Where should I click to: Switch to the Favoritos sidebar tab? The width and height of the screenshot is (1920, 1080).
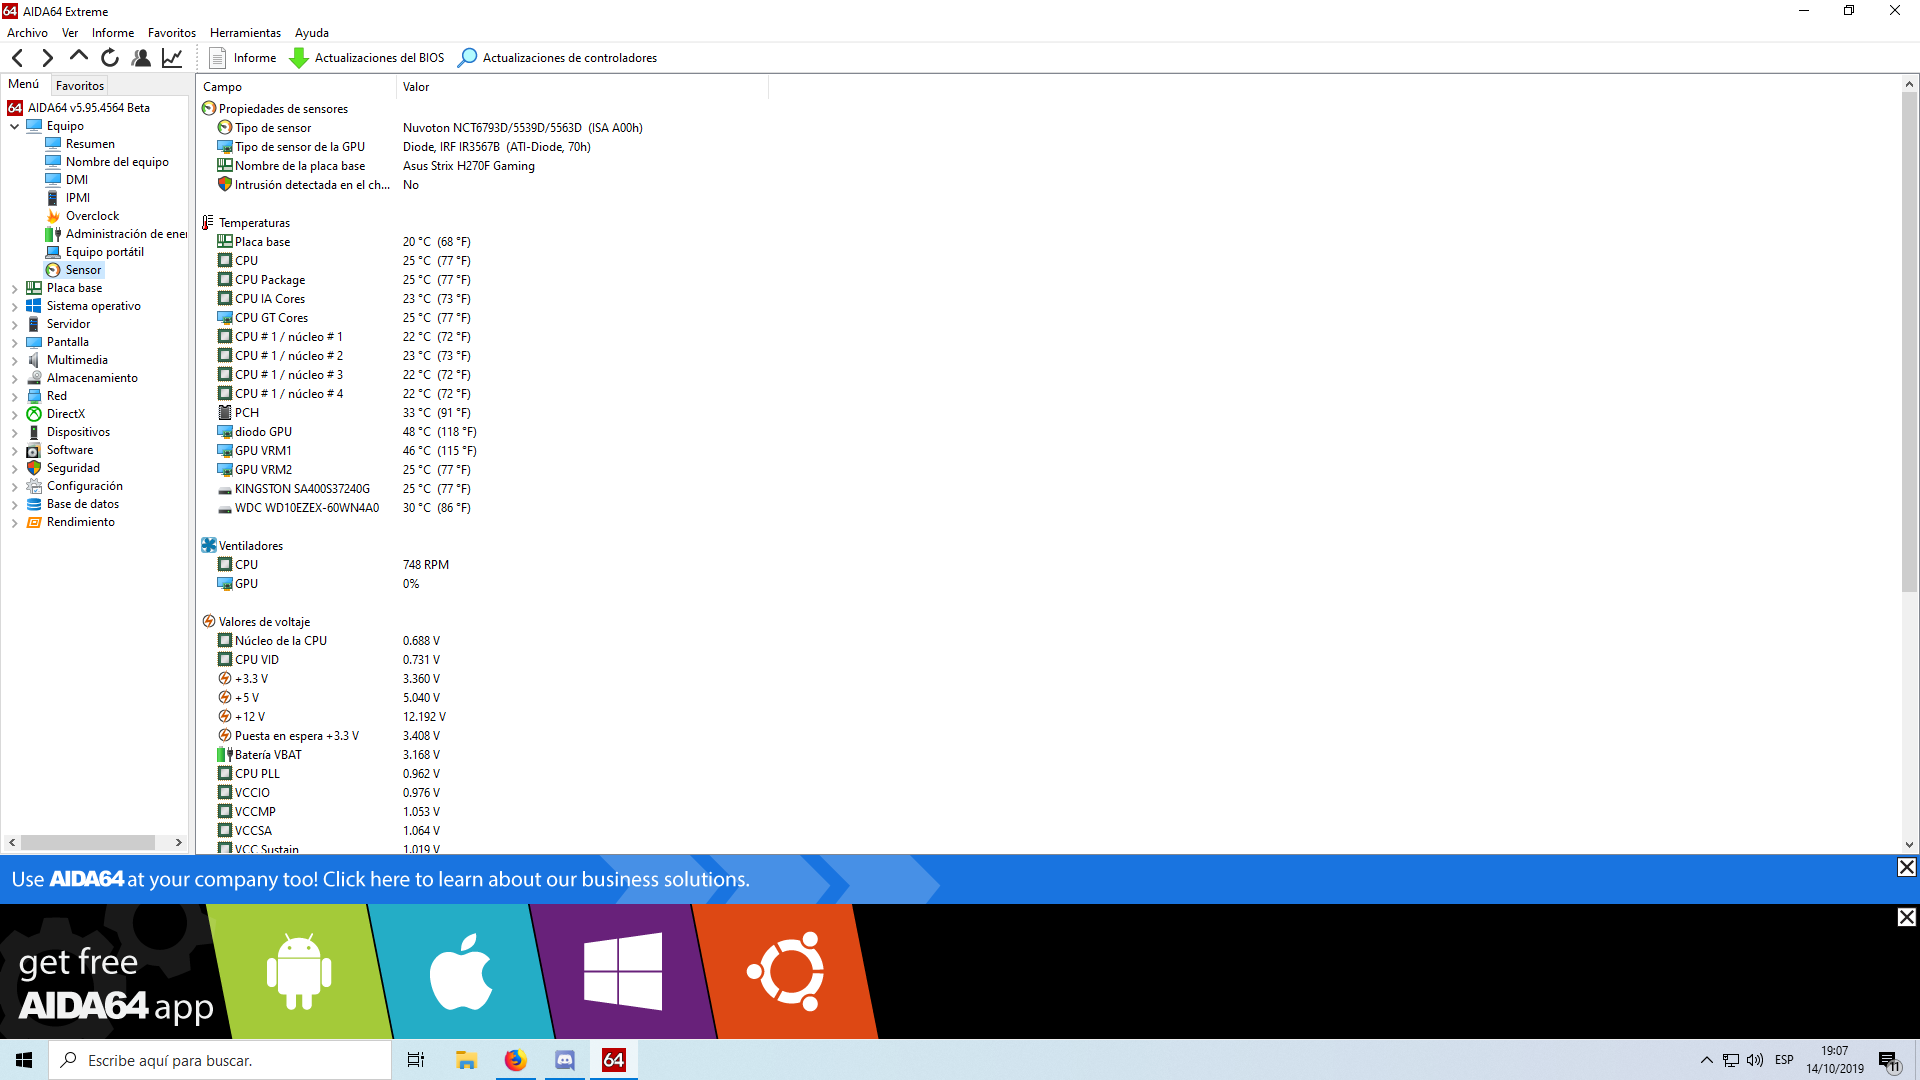pos(80,86)
